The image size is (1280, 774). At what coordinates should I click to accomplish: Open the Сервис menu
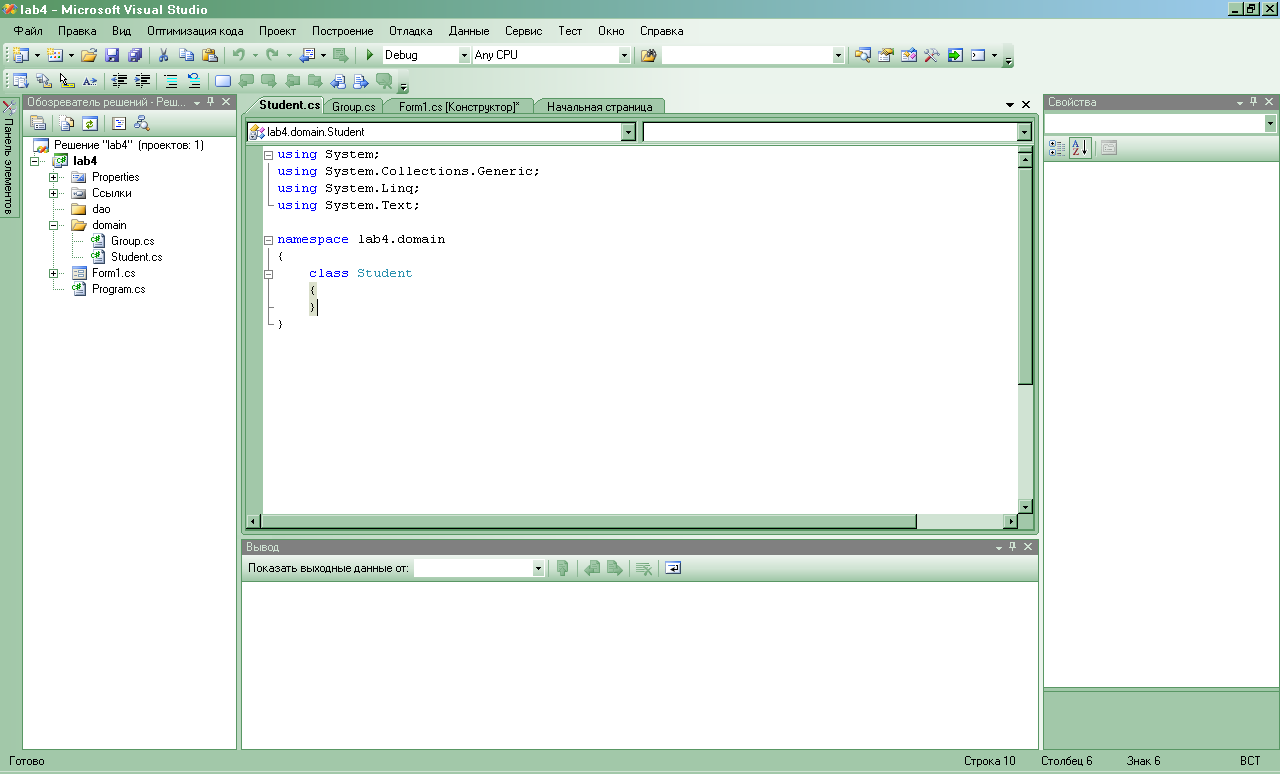tap(524, 31)
